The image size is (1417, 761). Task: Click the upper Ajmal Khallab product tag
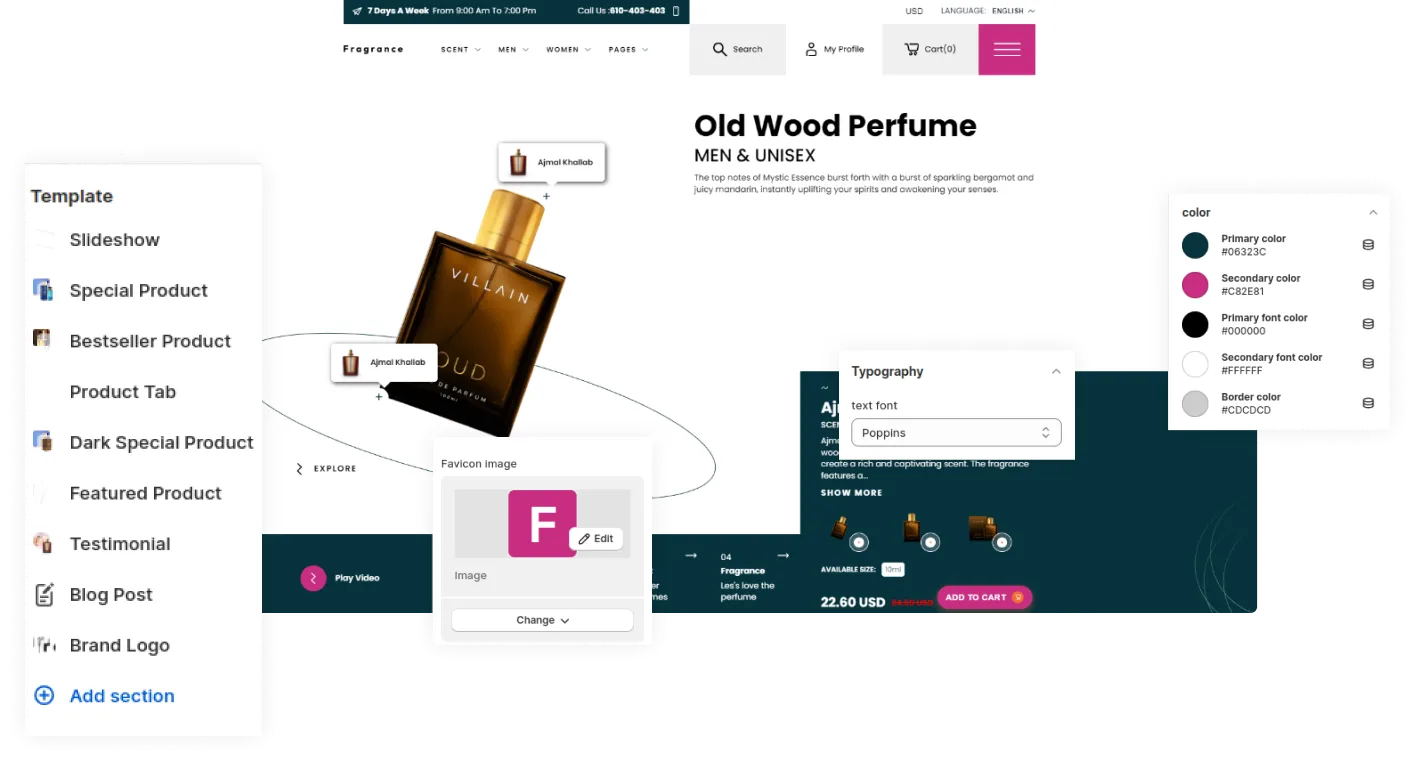pos(552,162)
